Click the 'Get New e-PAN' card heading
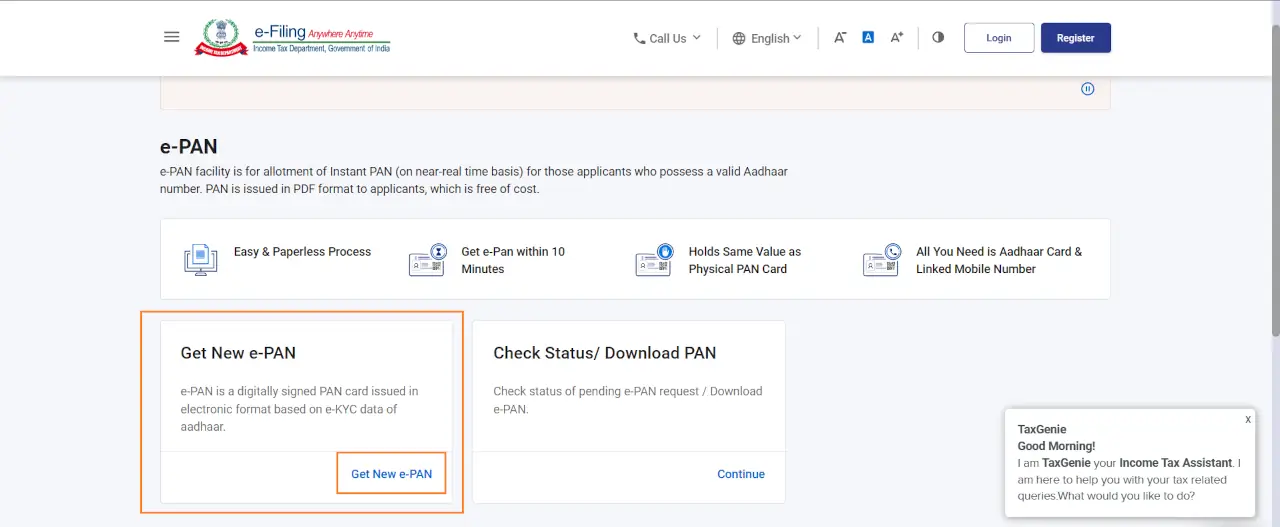This screenshot has width=1280, height=527. pyautogui.click(x=238, y=353)
